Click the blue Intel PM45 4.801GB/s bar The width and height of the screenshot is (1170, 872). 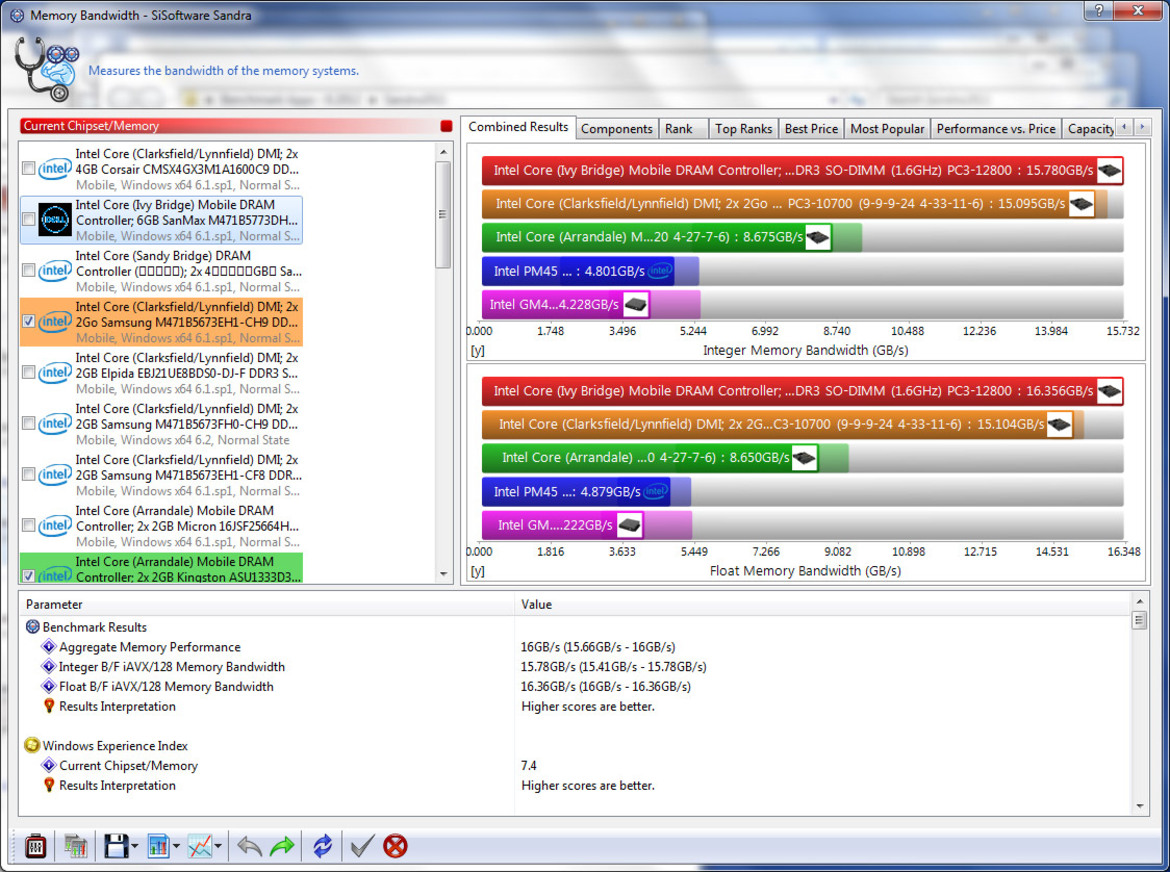point(578,271)
